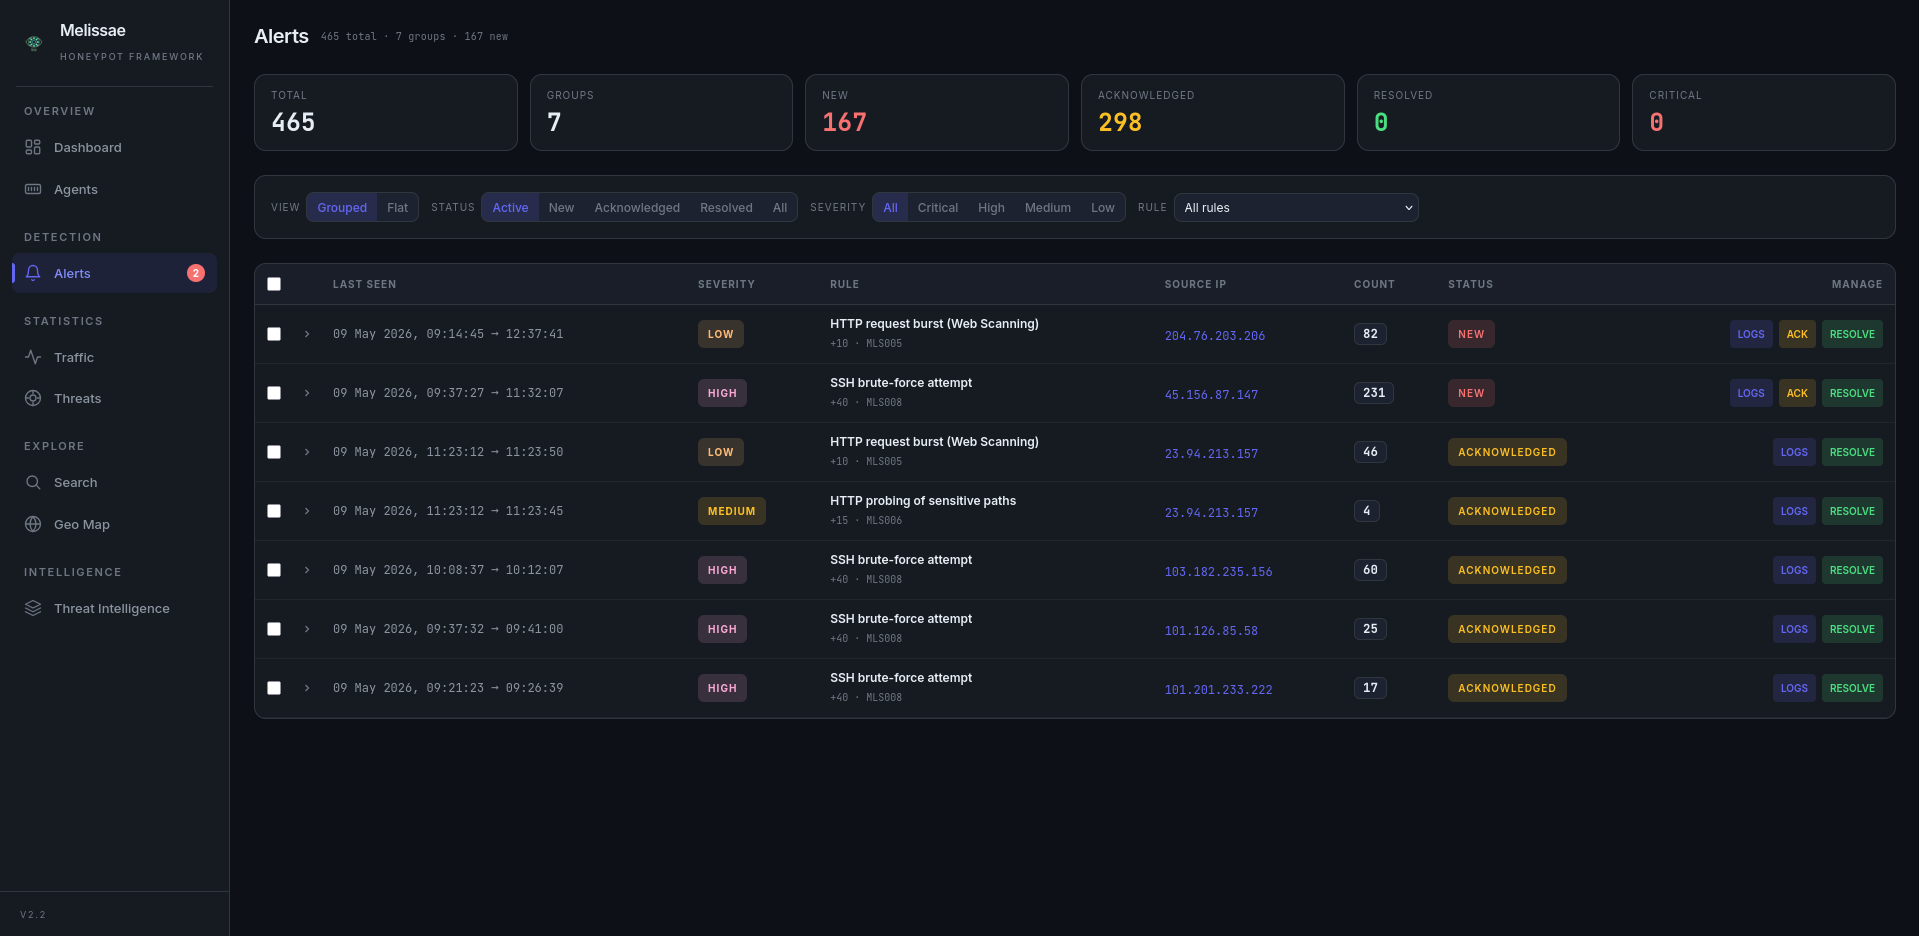Select the checkbox for 204.76.203.206 row
This screenshot has height=936, width=1919.
(x=274, y=334)
